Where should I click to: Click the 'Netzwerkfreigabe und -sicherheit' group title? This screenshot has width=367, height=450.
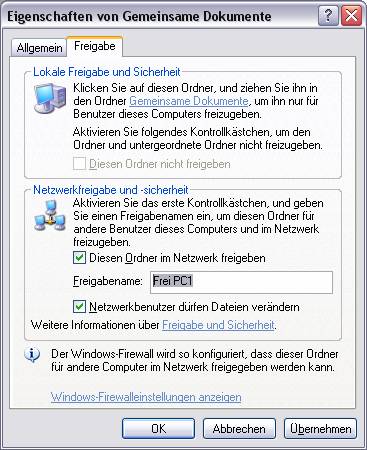[111, 190]
